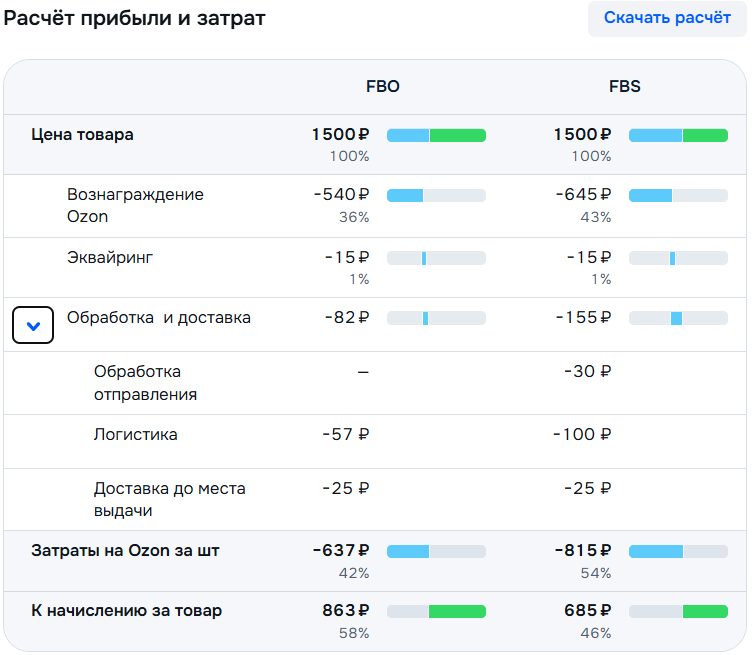Screen dimensions: 754x655
Task: Click the Доставка до места выдачи label
Action: (x=169, y=499)
